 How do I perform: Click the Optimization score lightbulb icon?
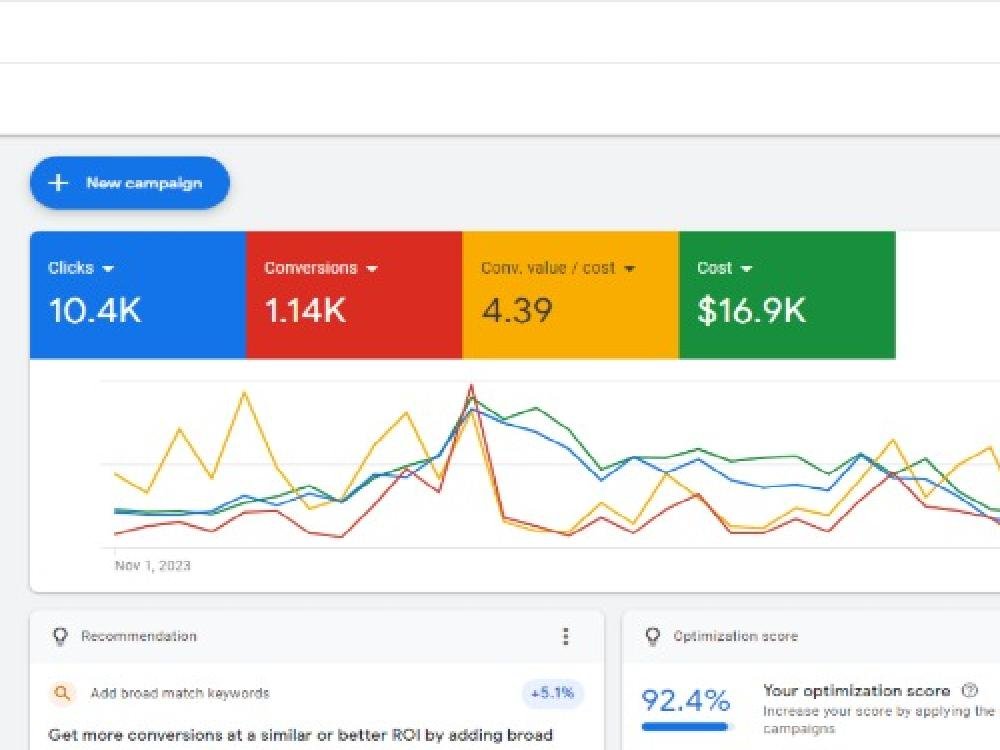tap(653, 636)
